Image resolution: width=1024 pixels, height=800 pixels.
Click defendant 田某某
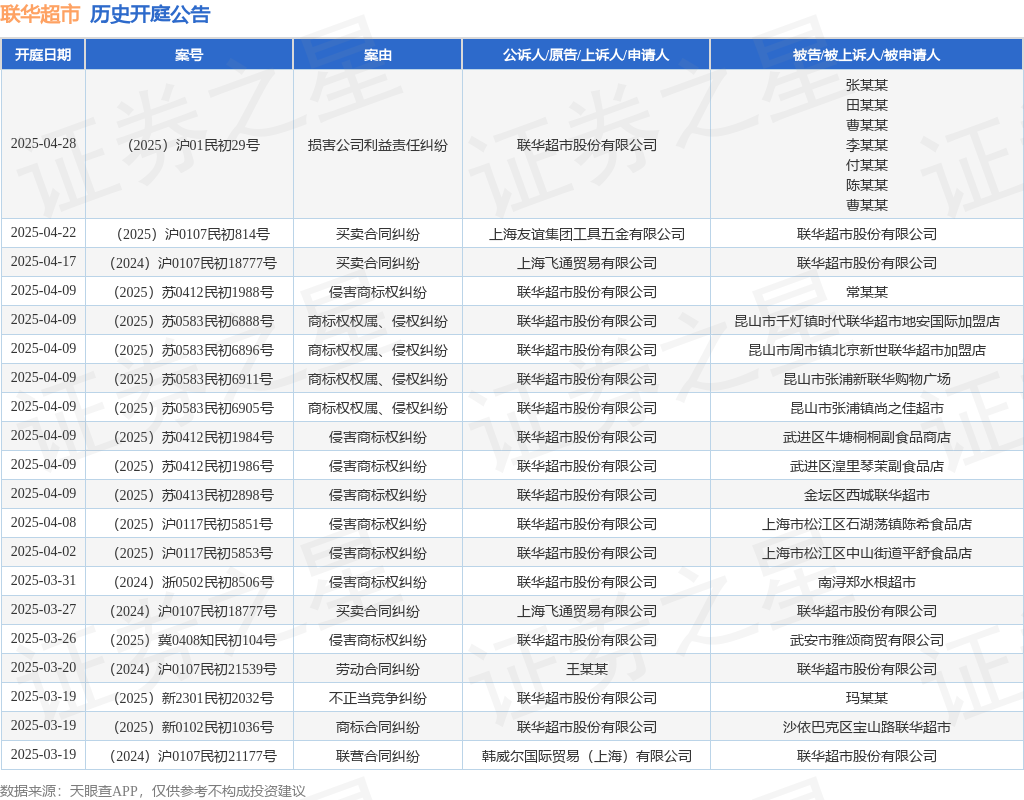pos(867,105)
